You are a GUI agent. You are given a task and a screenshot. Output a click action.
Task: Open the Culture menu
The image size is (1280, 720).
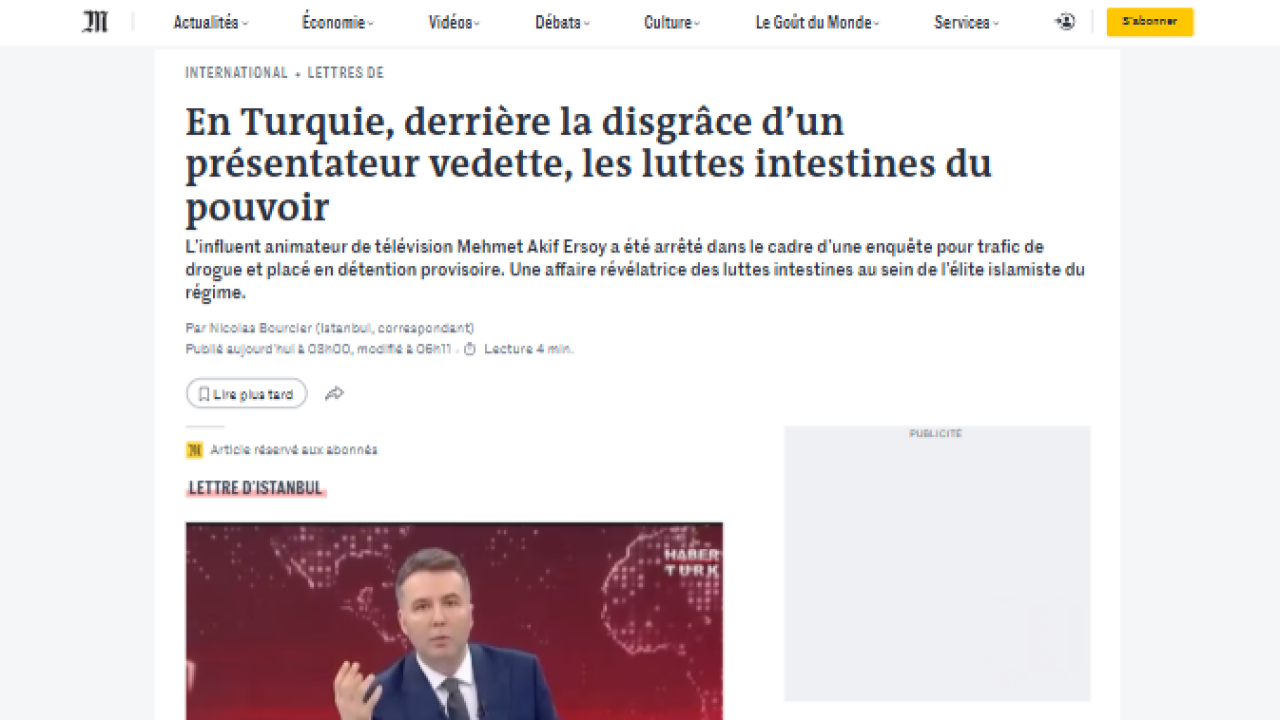[672, 22]
